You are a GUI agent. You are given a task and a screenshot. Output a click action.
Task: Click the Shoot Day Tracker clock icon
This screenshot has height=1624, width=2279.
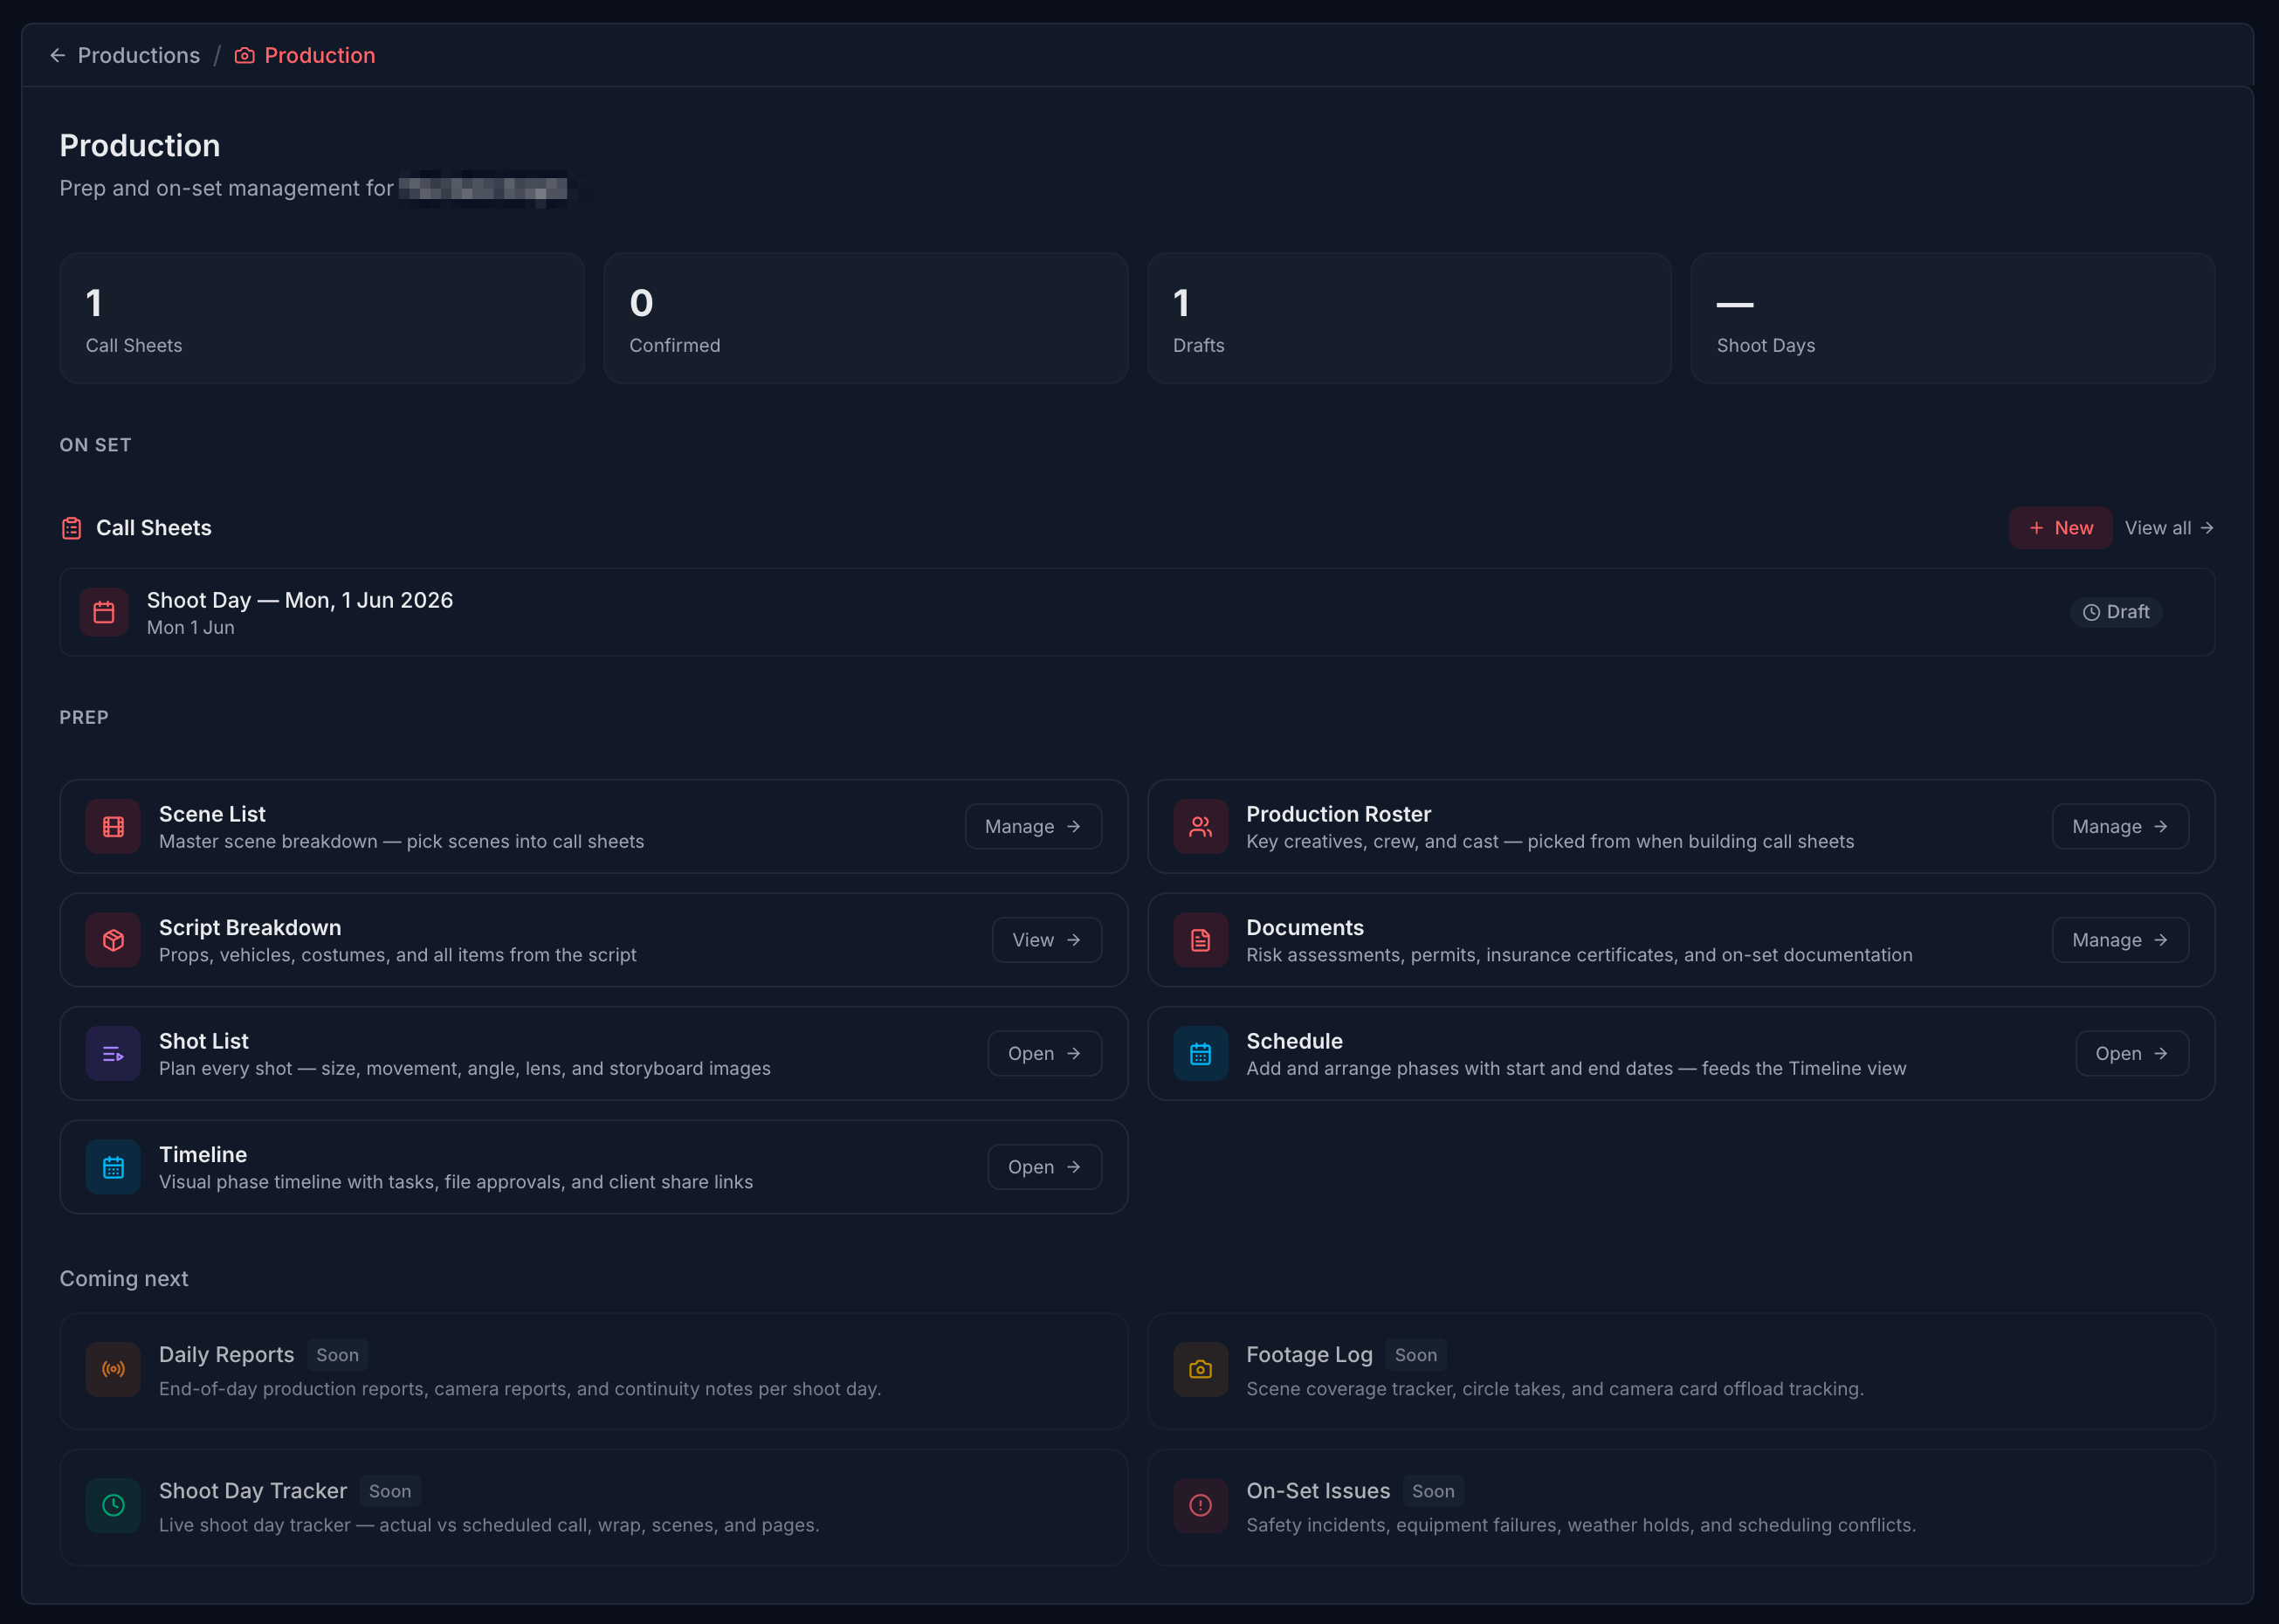pos(113,1505)
